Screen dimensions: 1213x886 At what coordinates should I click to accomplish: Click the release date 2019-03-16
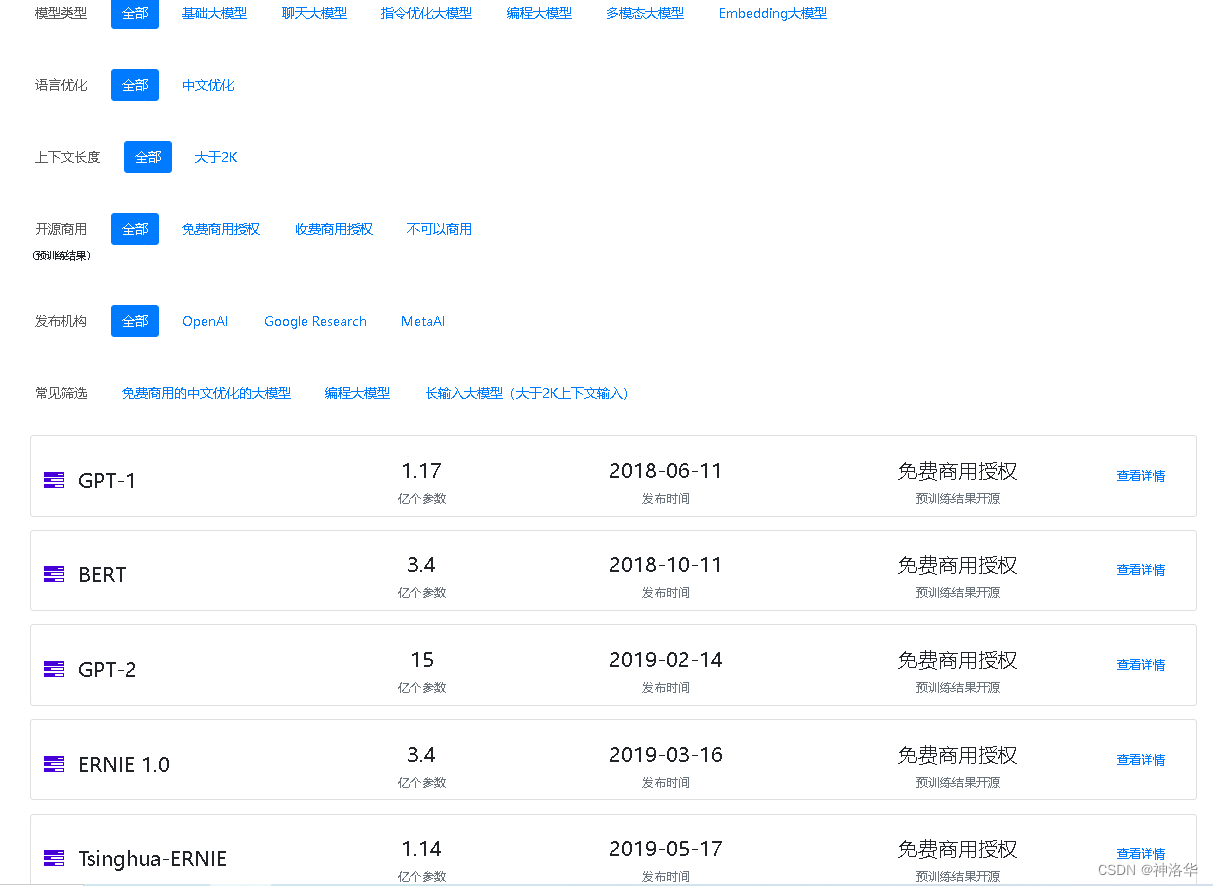pyautogui.click(x=666, y=755)
